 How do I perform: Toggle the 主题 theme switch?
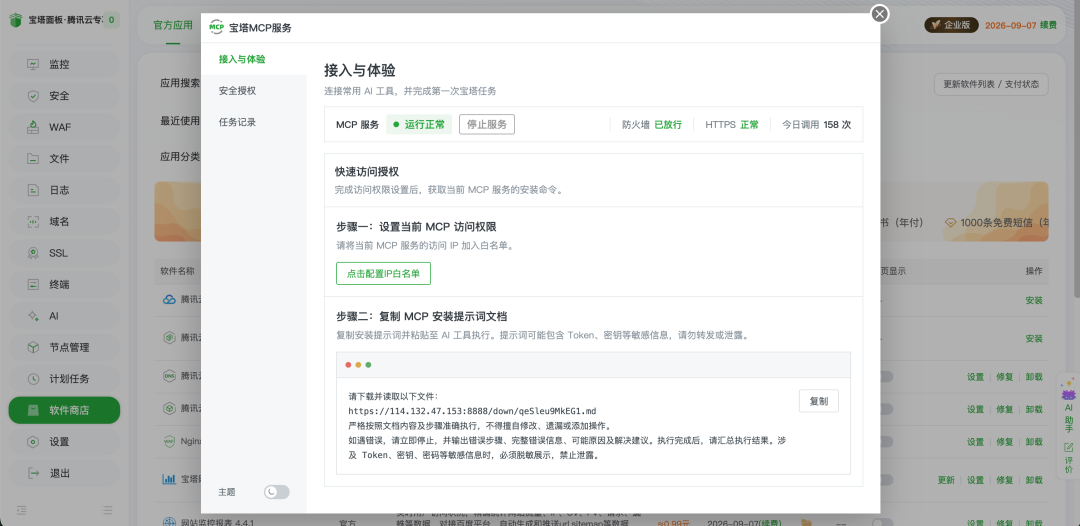[276, 492]
